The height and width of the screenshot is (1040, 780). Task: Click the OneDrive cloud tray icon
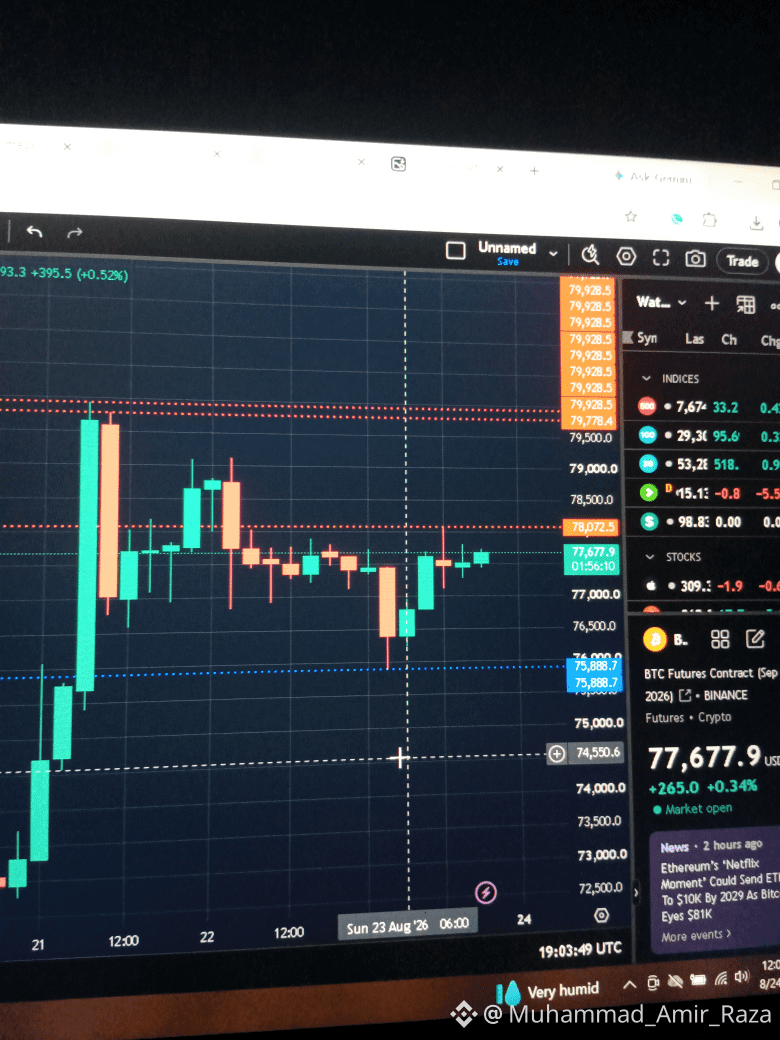tap(675, 982)
